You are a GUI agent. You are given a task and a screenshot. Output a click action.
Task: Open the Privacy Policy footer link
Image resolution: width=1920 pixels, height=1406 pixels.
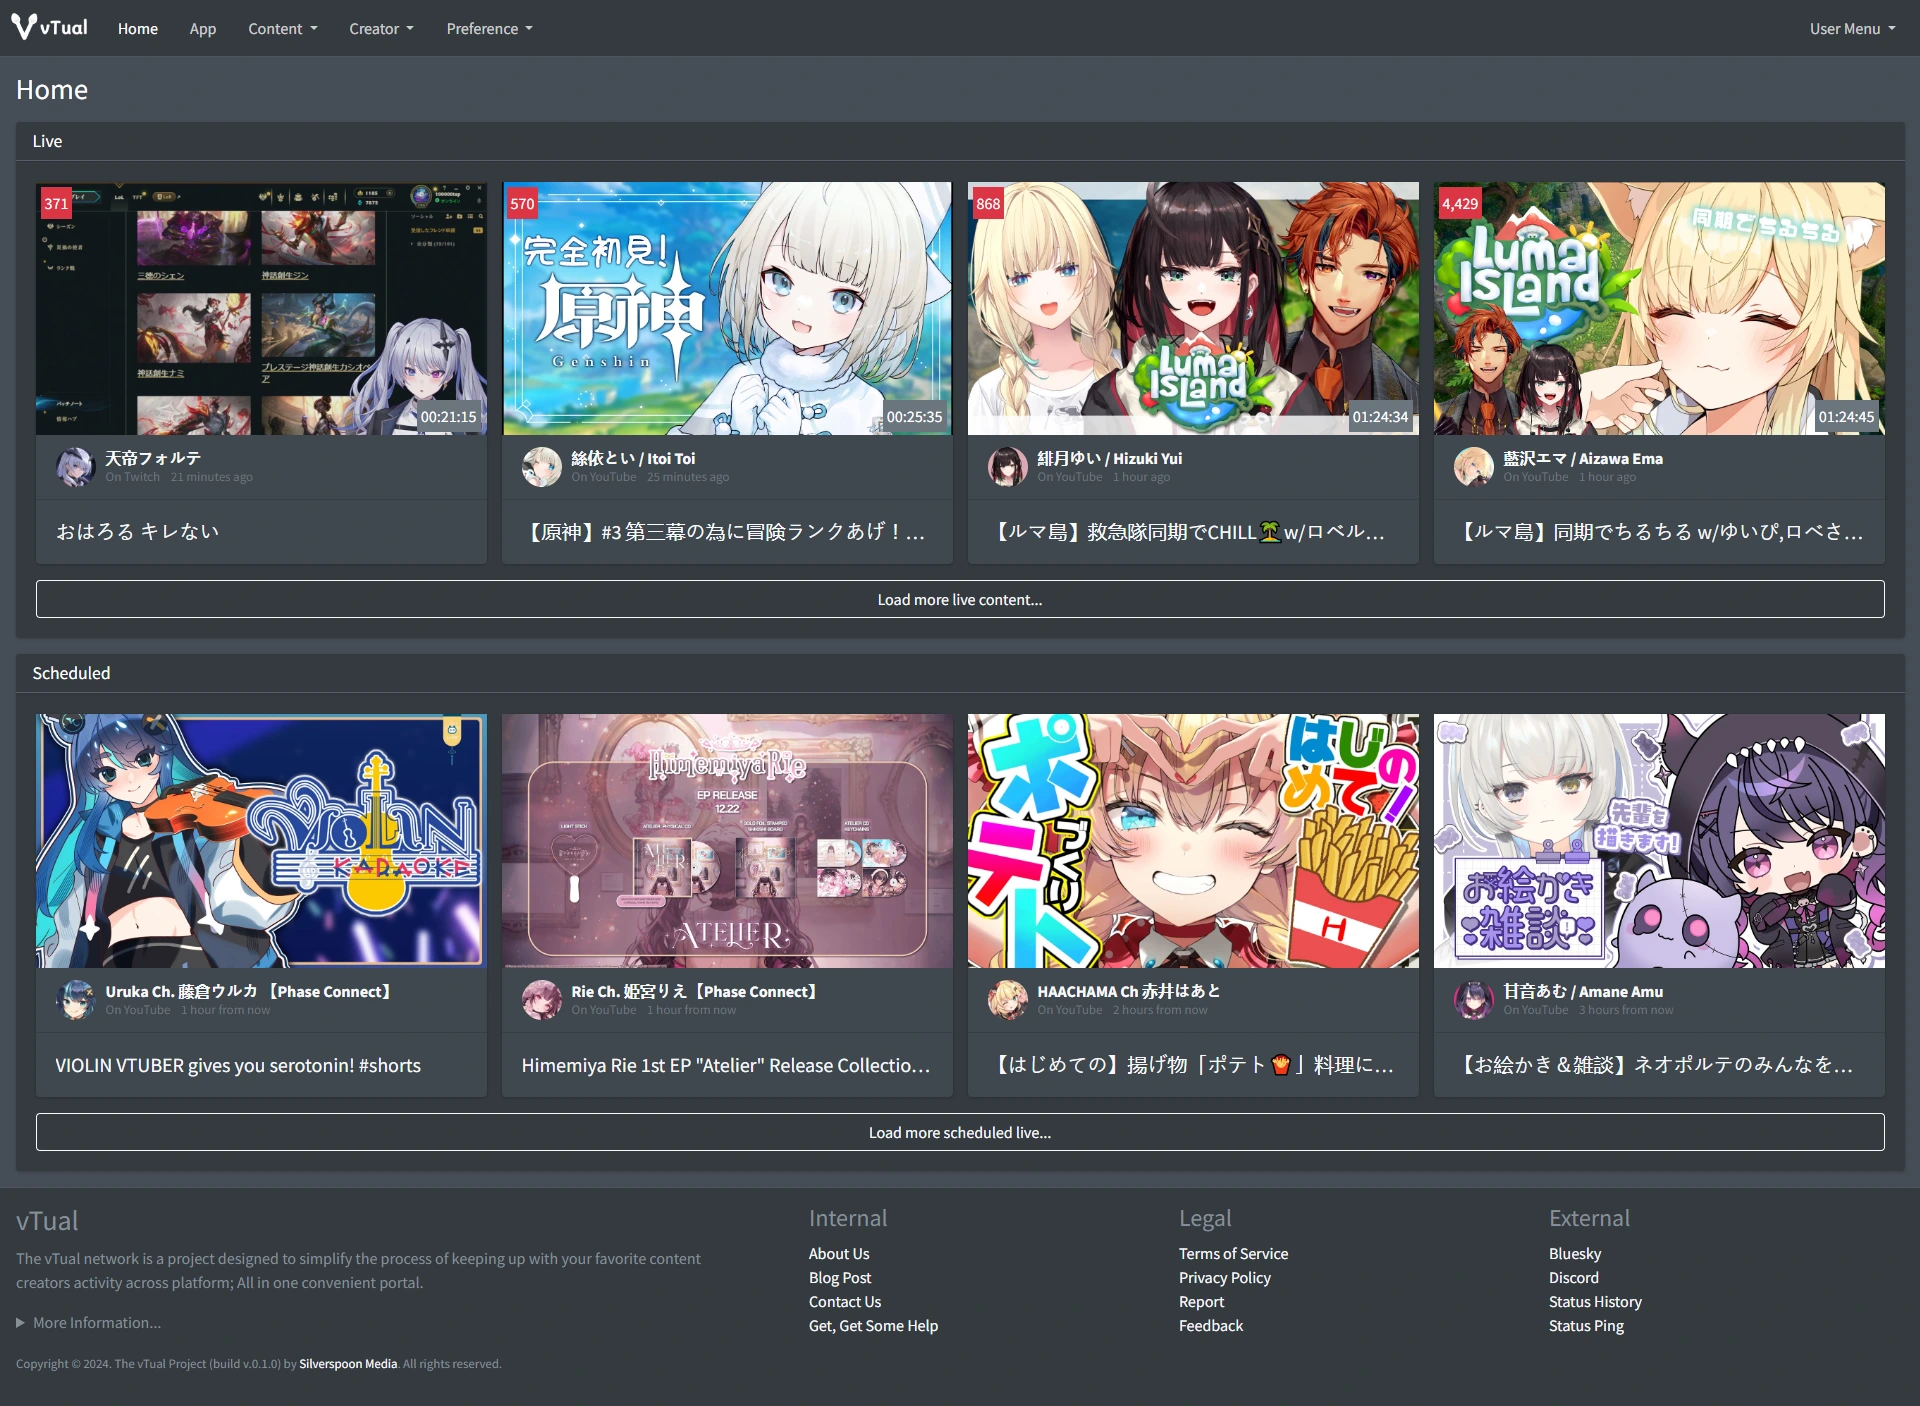click(1224, 1278)
